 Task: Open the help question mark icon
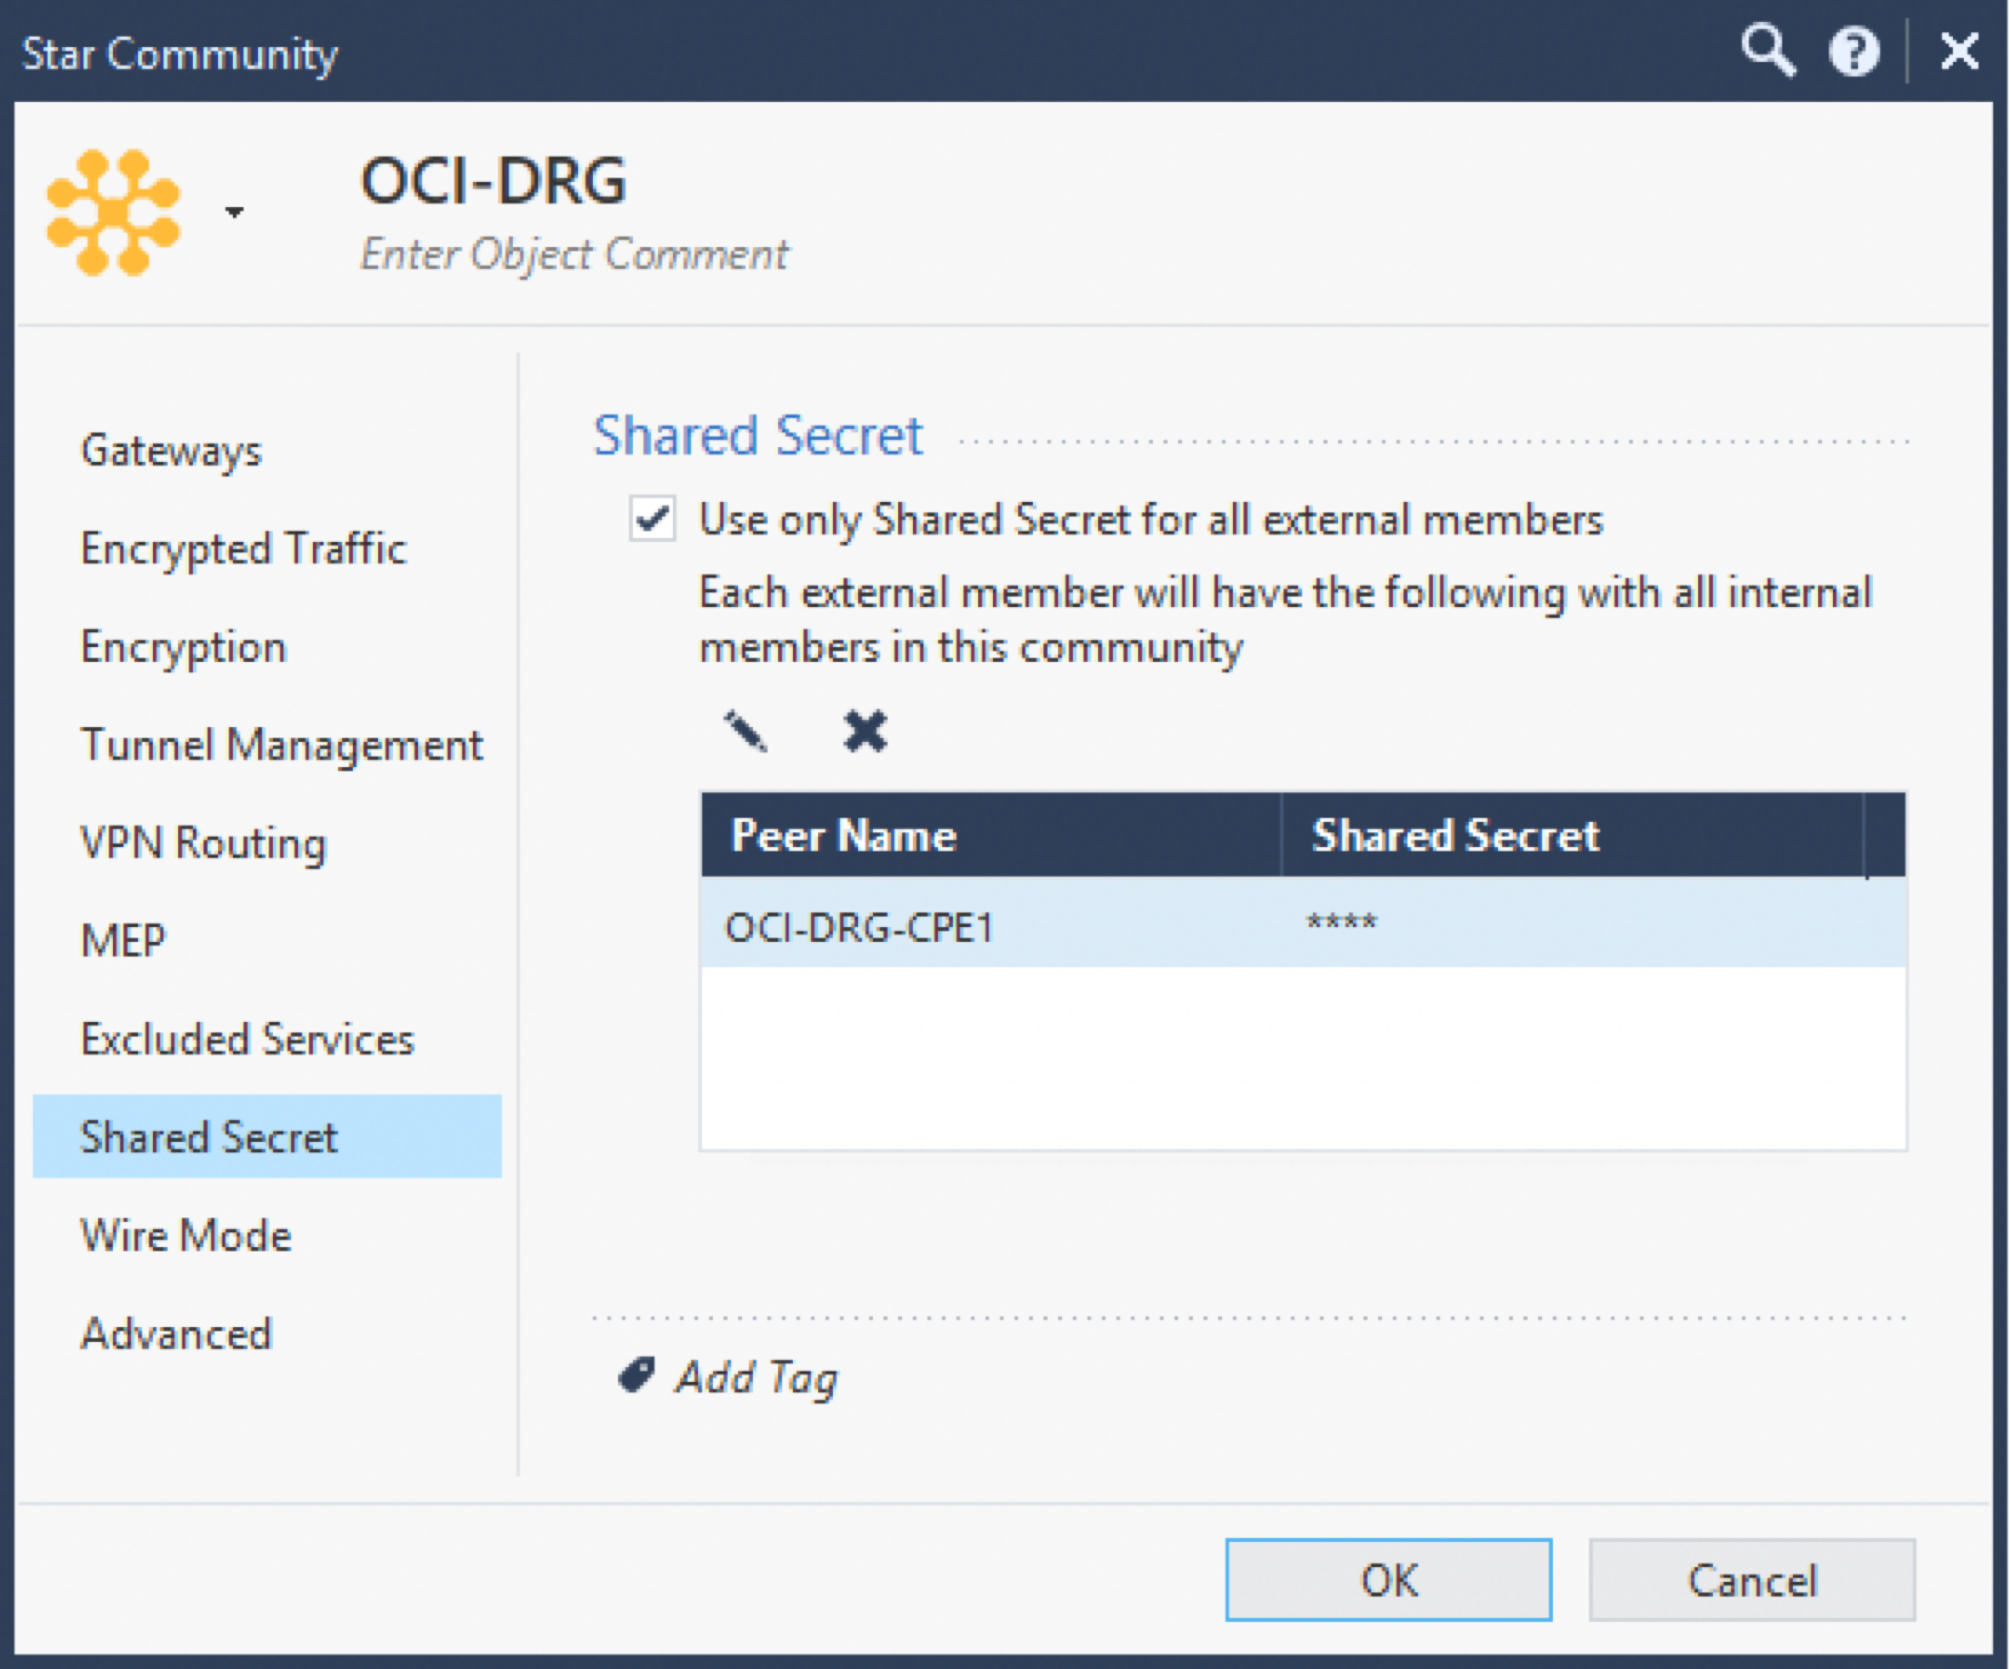pyautogui.click(x=1853, y=51)
